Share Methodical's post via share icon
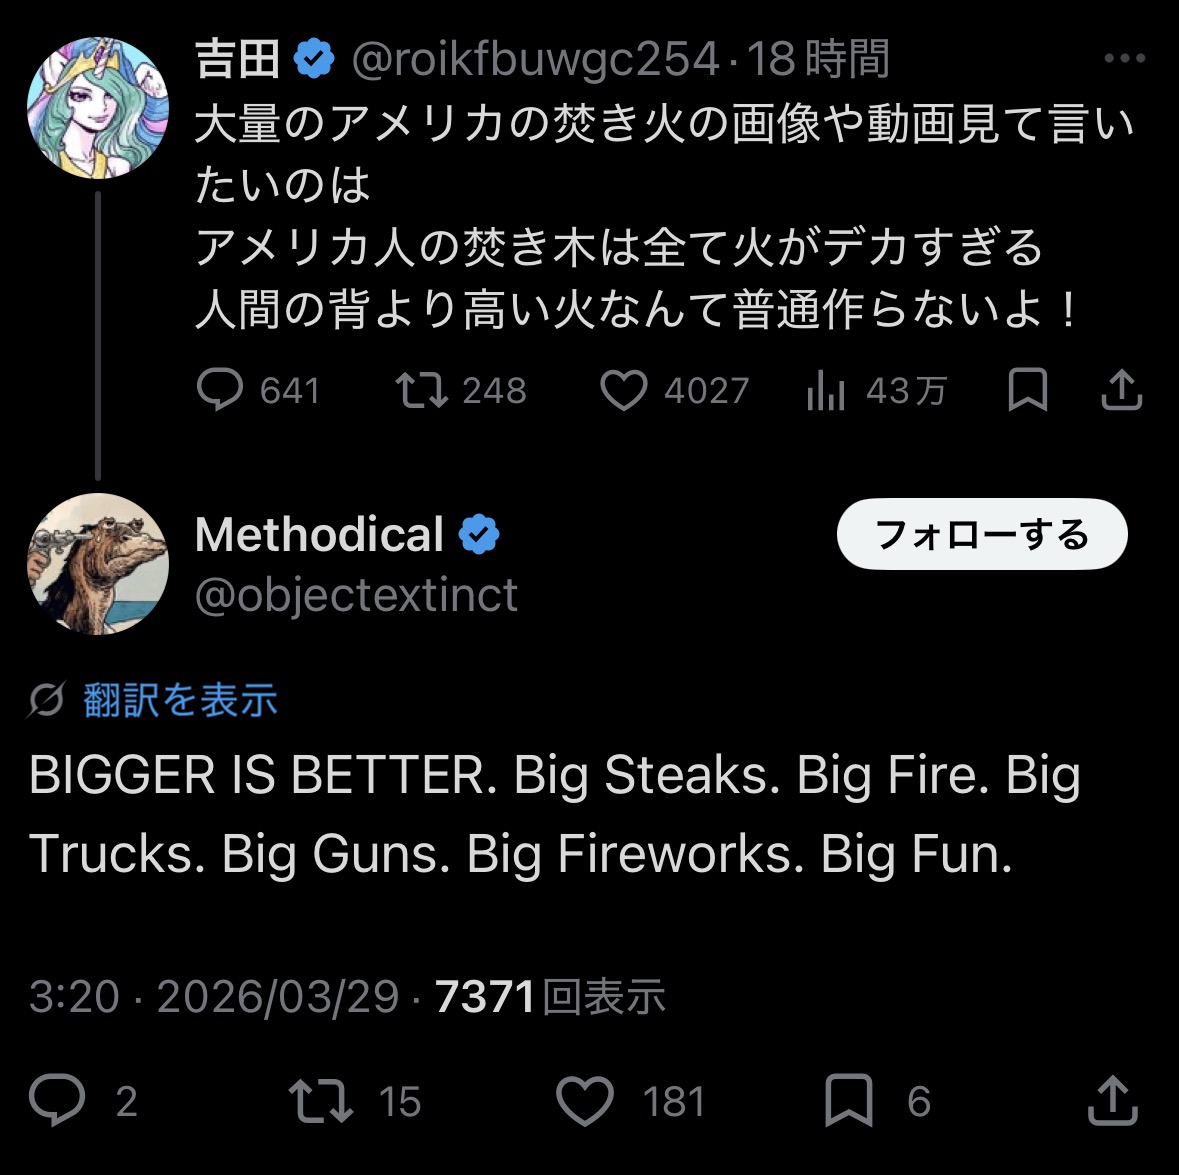 point(1113,1100)
